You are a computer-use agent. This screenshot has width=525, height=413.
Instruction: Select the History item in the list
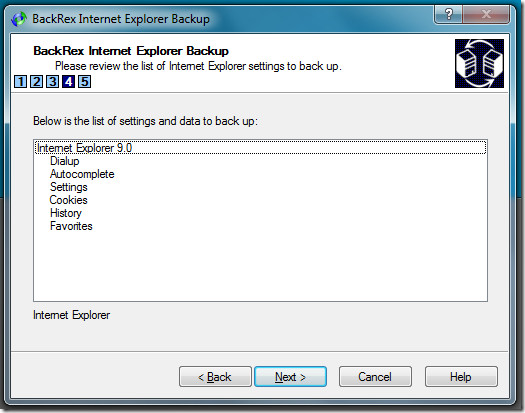pos(66,213)
